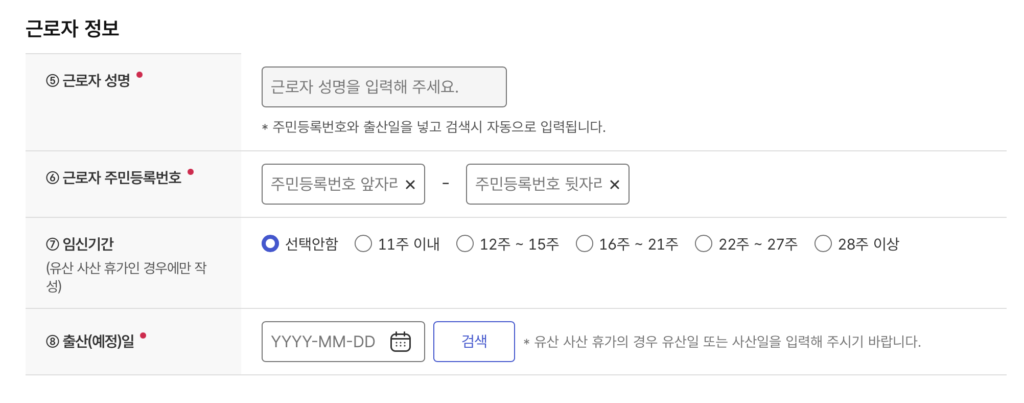Pick 16주 ~ 21주 pregnancy period
This screenshot has width=1024, height=403.
click(583, 244)
